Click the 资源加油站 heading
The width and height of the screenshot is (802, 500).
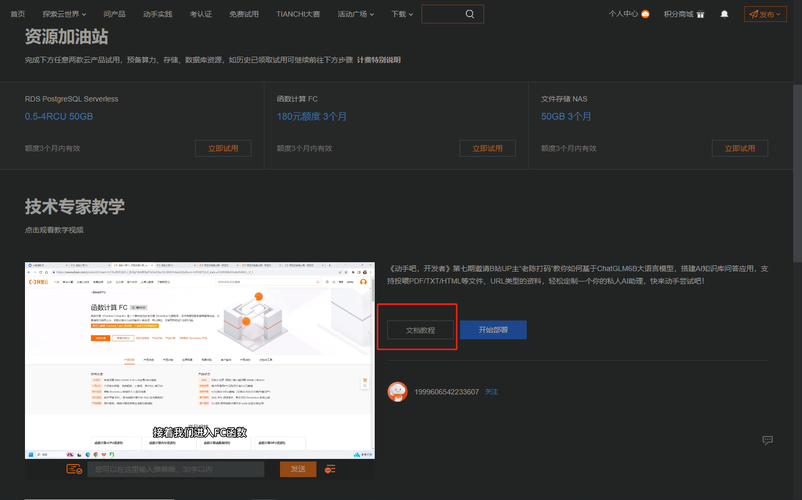(x=66, y=36)
